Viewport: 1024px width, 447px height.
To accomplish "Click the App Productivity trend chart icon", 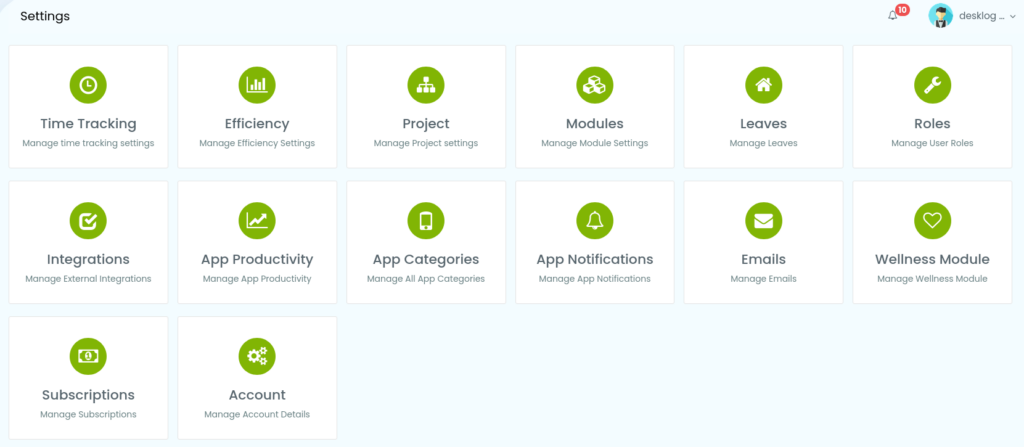I will (x=257, y=221).
